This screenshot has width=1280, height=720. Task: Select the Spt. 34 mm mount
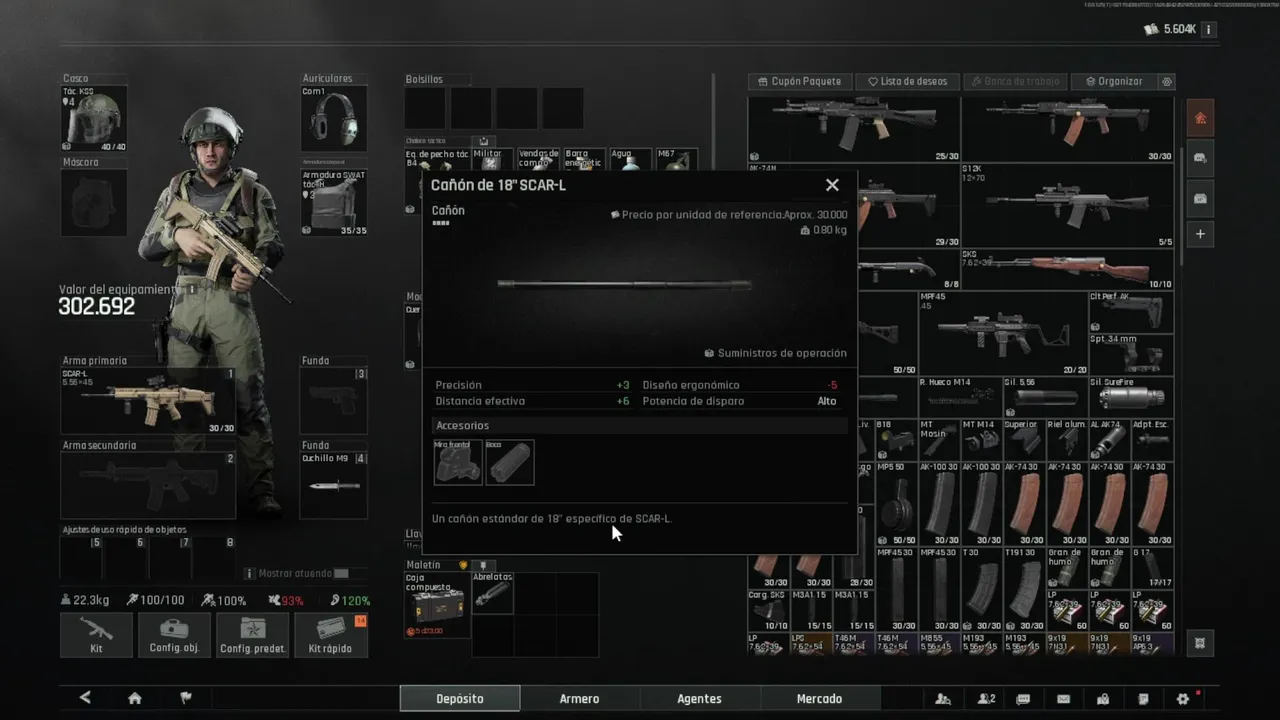(x=1131, y=354)
